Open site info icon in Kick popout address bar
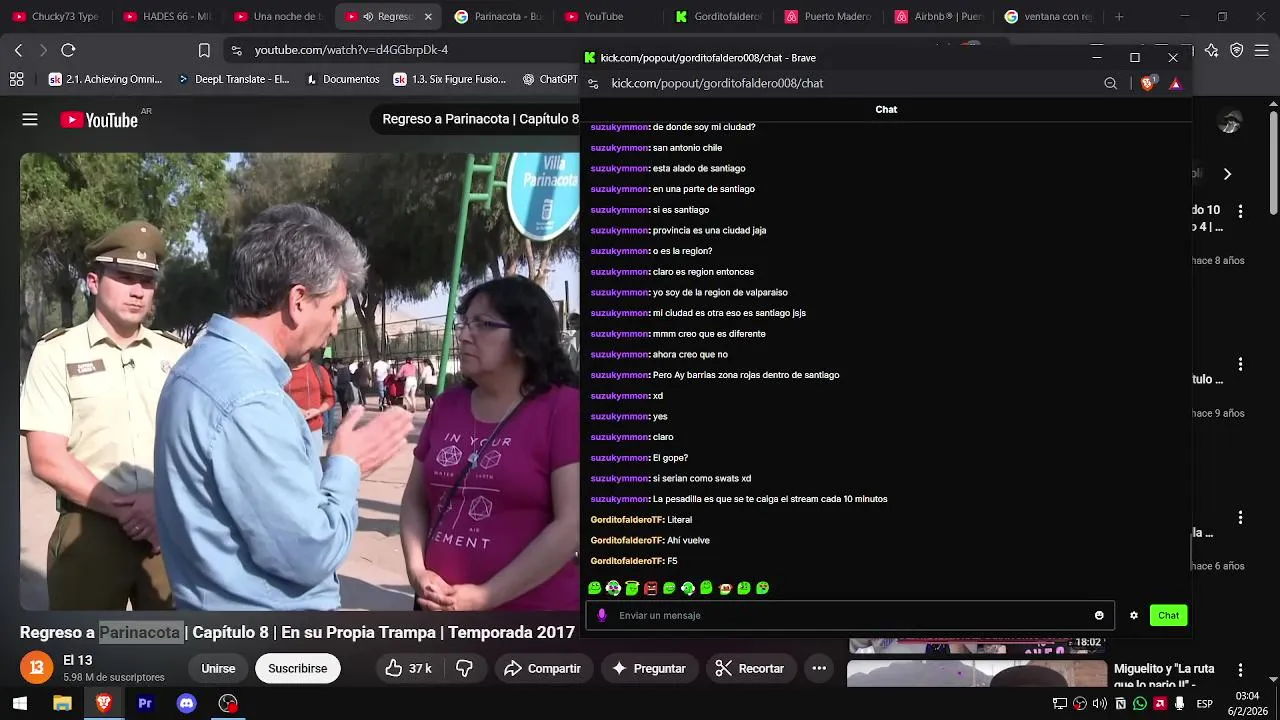 (x=593, y=83)
